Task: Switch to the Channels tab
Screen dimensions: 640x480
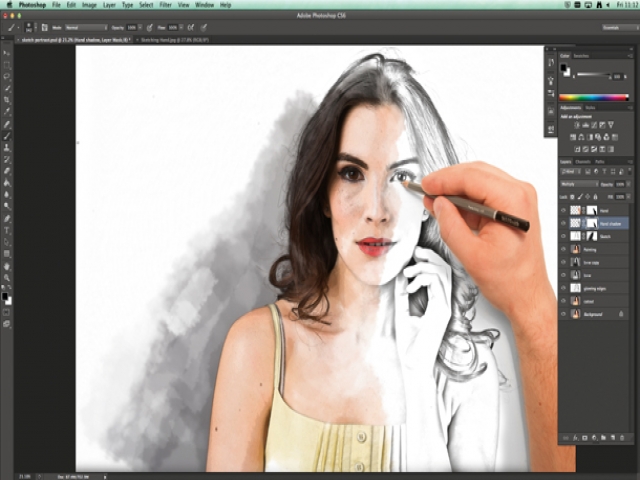Action: [583, 162]
